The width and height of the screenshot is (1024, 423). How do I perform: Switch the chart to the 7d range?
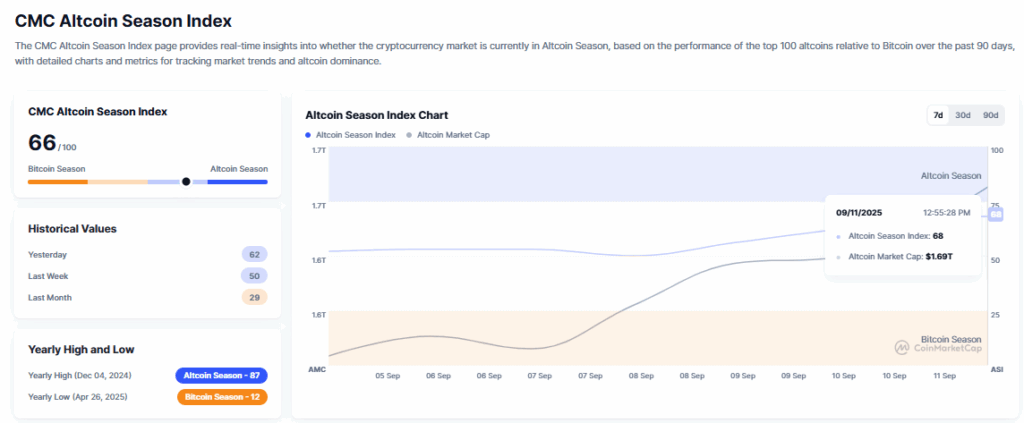pos(938,115)
